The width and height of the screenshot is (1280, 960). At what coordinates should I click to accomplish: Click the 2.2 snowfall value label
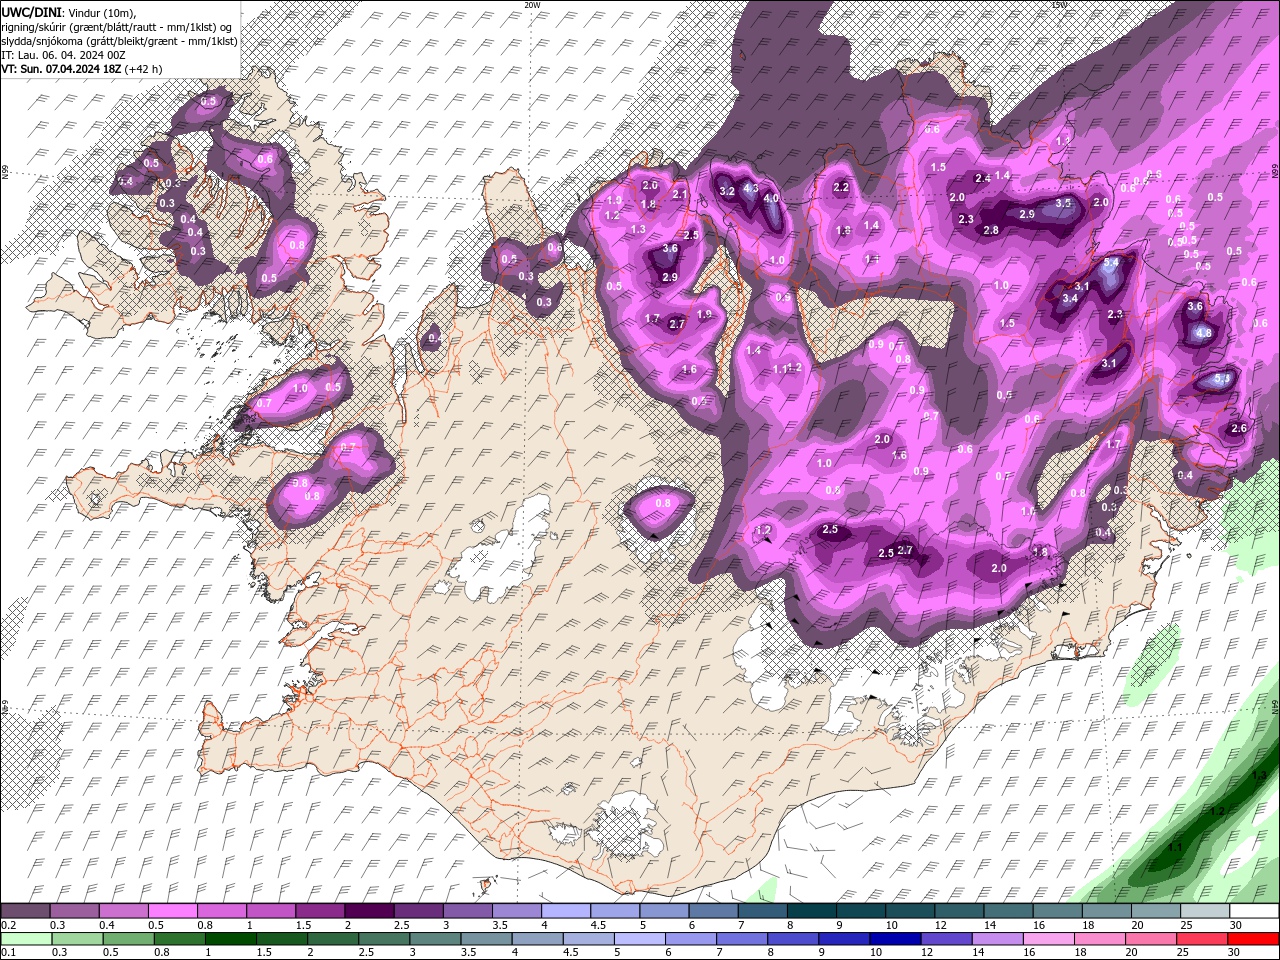point(841,187)
